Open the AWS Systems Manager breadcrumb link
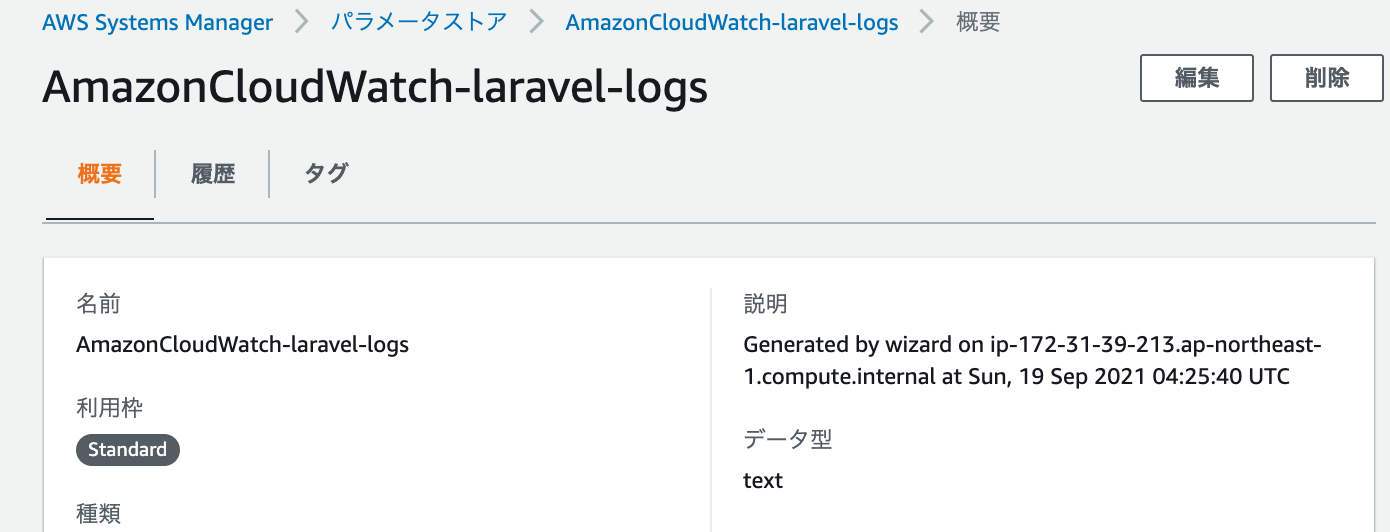Image resolution: width=1390 pixels, height=532 pixels. [157, 22]
